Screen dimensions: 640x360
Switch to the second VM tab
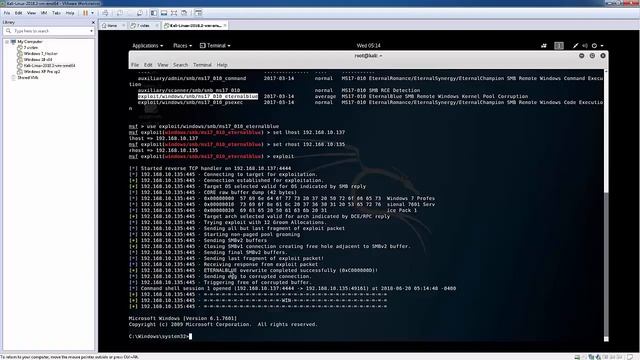pyautogui.click(x=143, y=25)
